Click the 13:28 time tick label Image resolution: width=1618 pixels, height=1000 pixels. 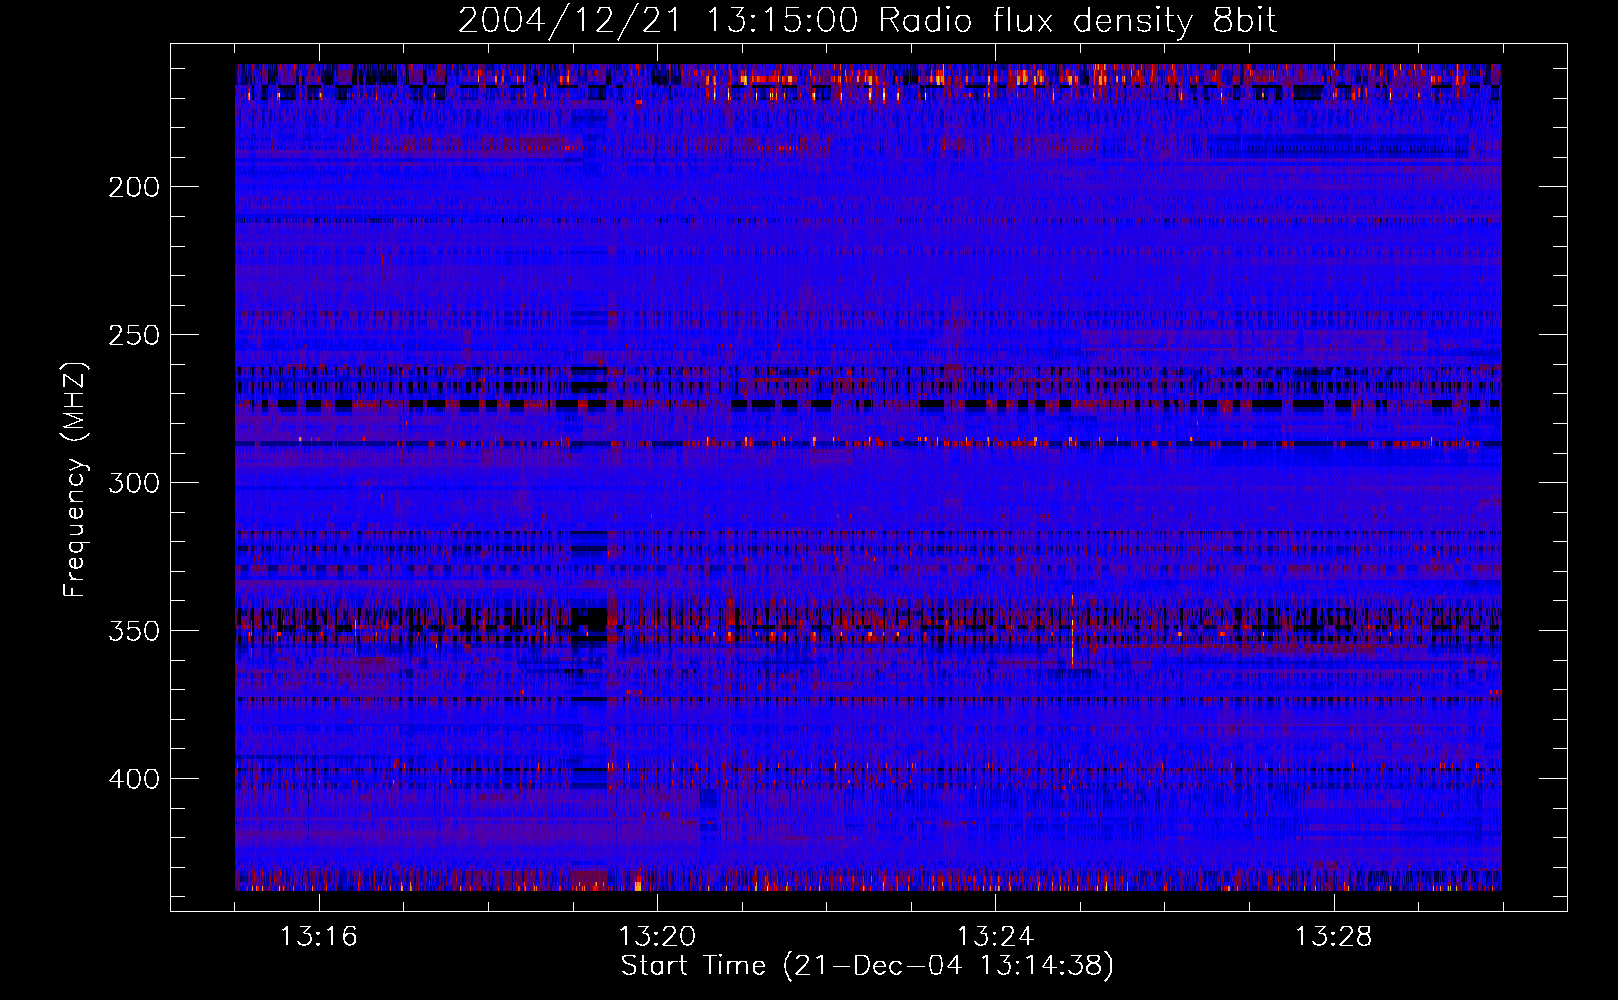coord(1334,937)
